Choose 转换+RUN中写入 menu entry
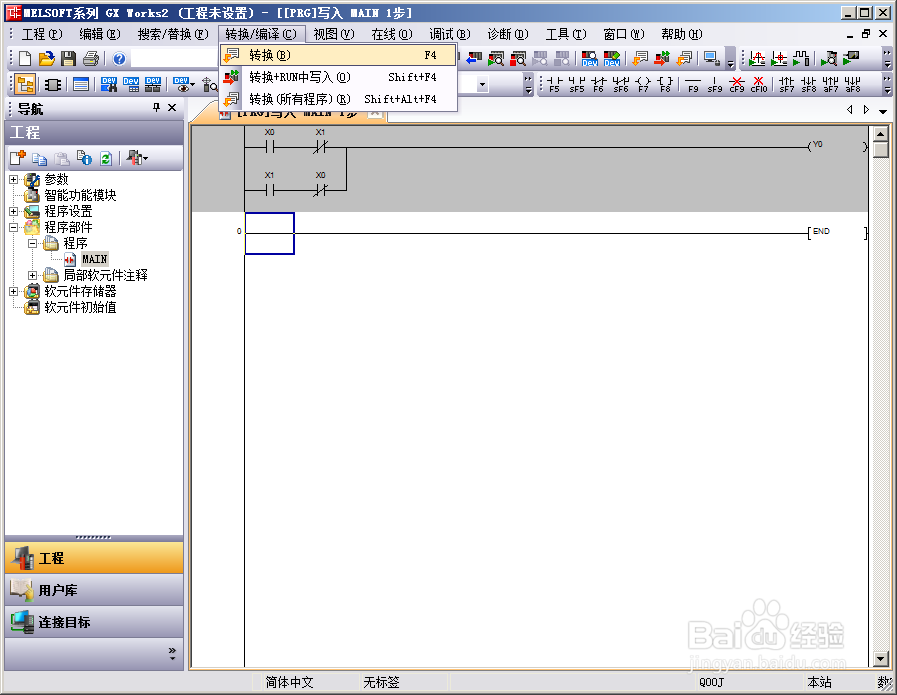Viewport: 897px width, 695px height. coord(338,77)
